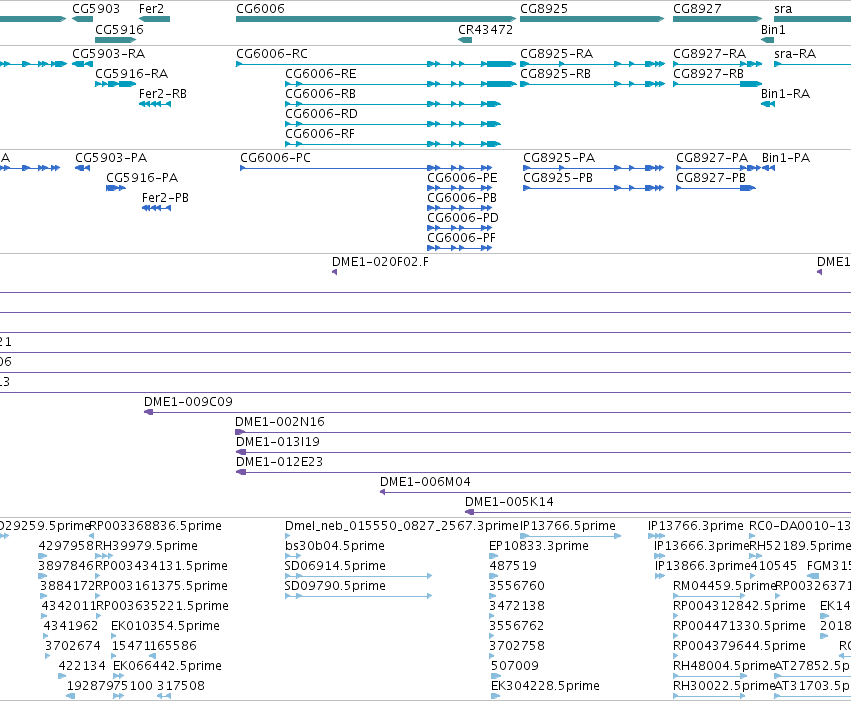Click the CG5916-PA protein glyph
The width and height of the screenshot is (851, 701).
pyautogui.click(x=116, y=188)
